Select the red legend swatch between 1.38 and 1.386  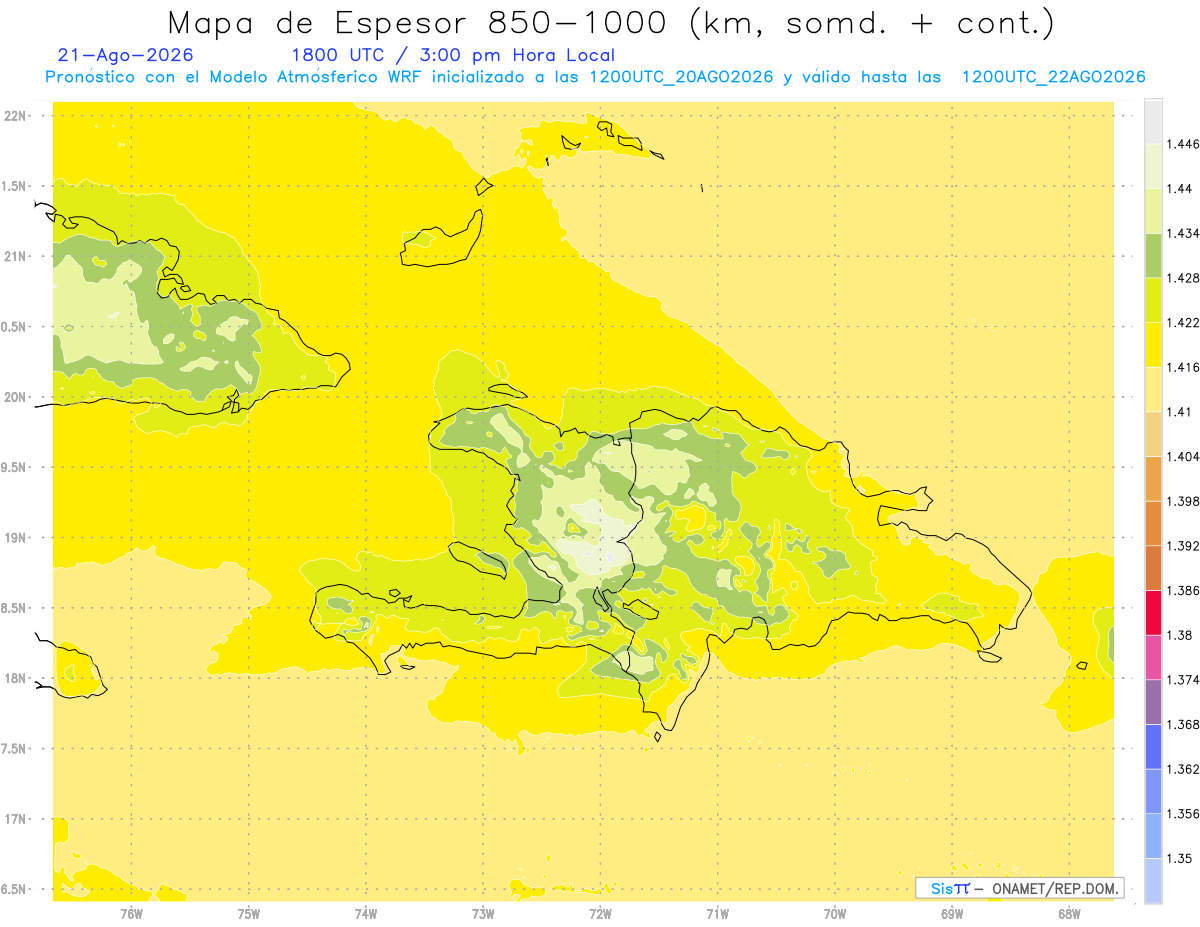(1153, 612)
